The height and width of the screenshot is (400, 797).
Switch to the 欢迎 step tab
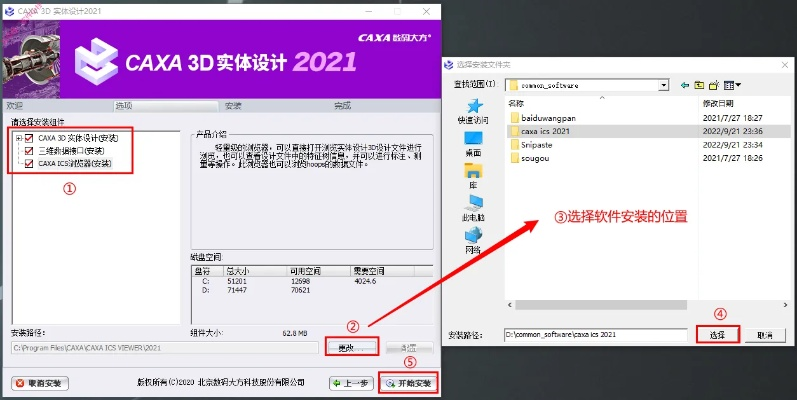pyautogui.click(x=14, y=106)
